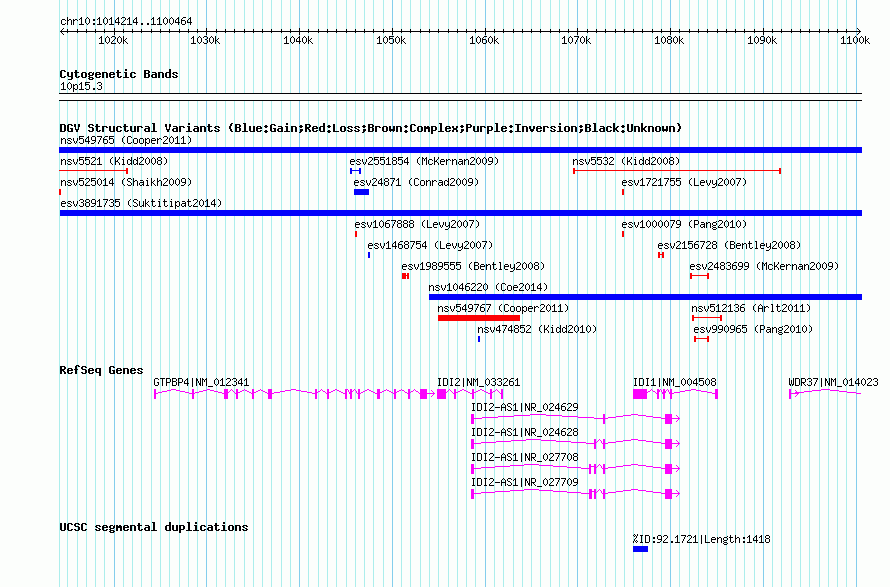Click the IDI2-AS1|NR_027708 transcript label
890x587 pixels.
pos(524,458)
